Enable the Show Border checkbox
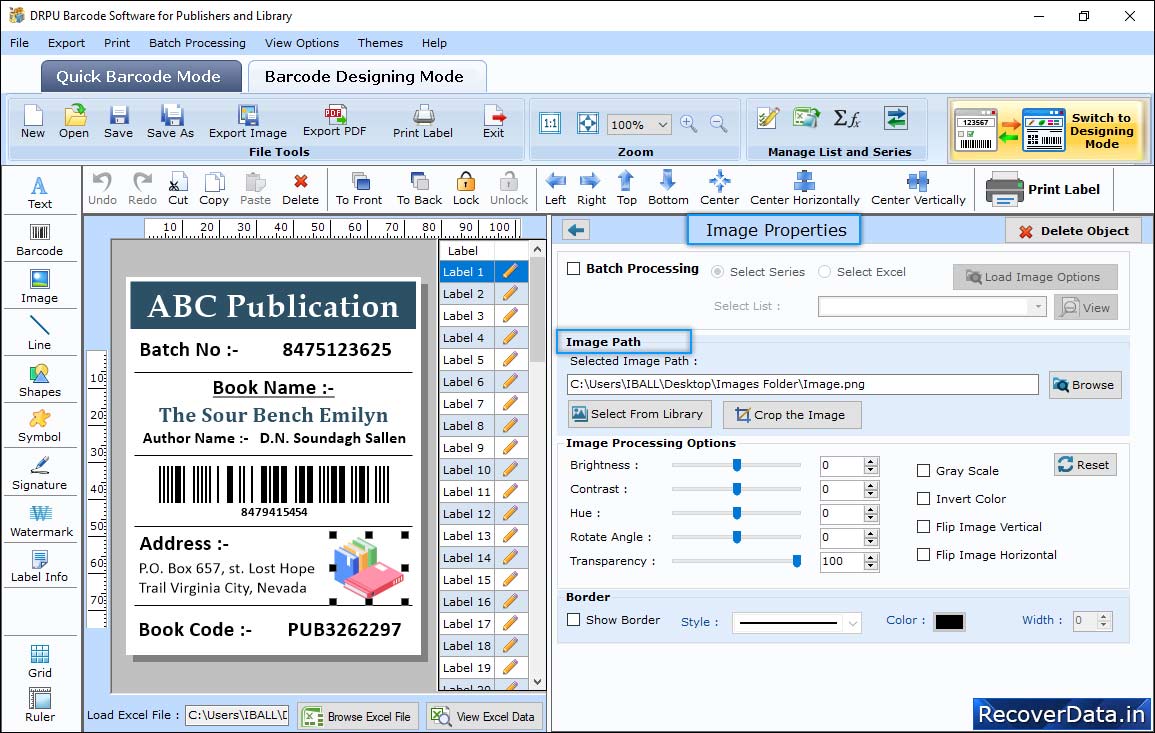Image resolution: width=1155 pixels, height=733 pixels. 574,620
